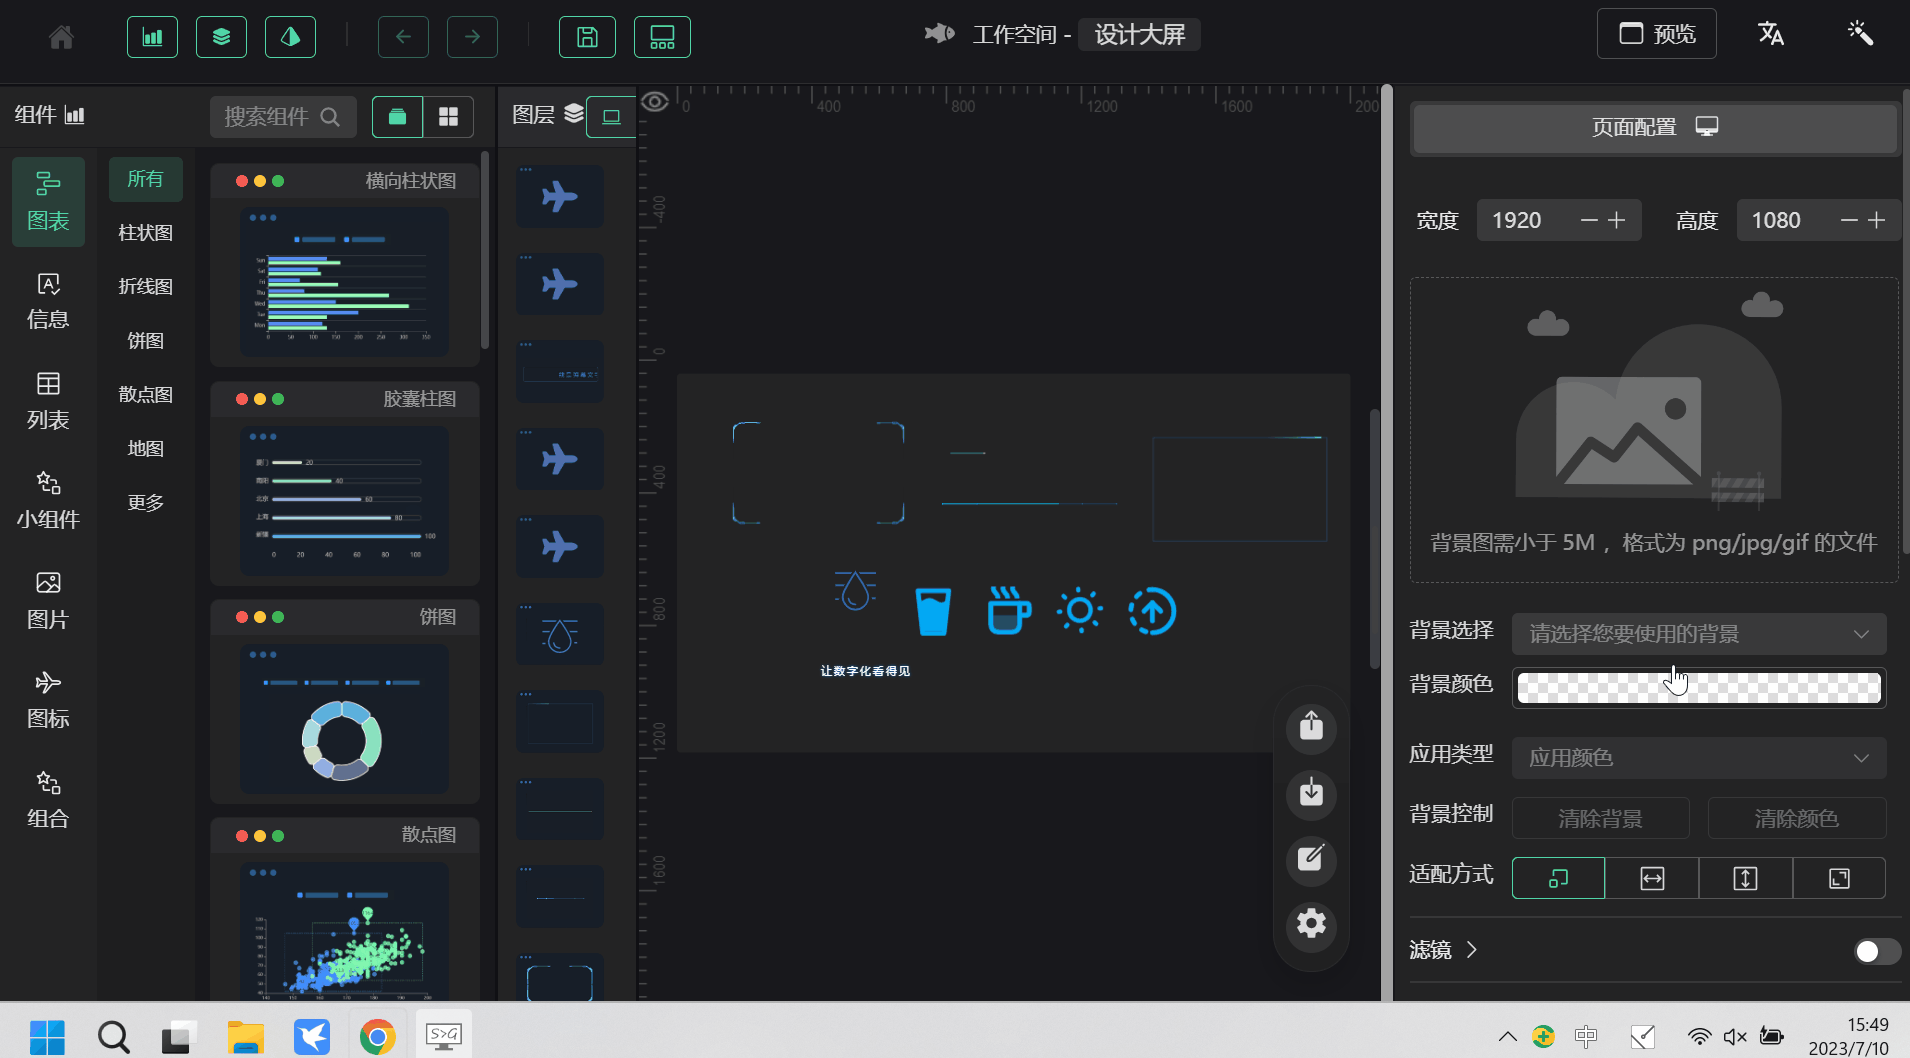Select the sun icon on the canvas
The height and width of the screenshot is (1058, 1910).
1080,610
